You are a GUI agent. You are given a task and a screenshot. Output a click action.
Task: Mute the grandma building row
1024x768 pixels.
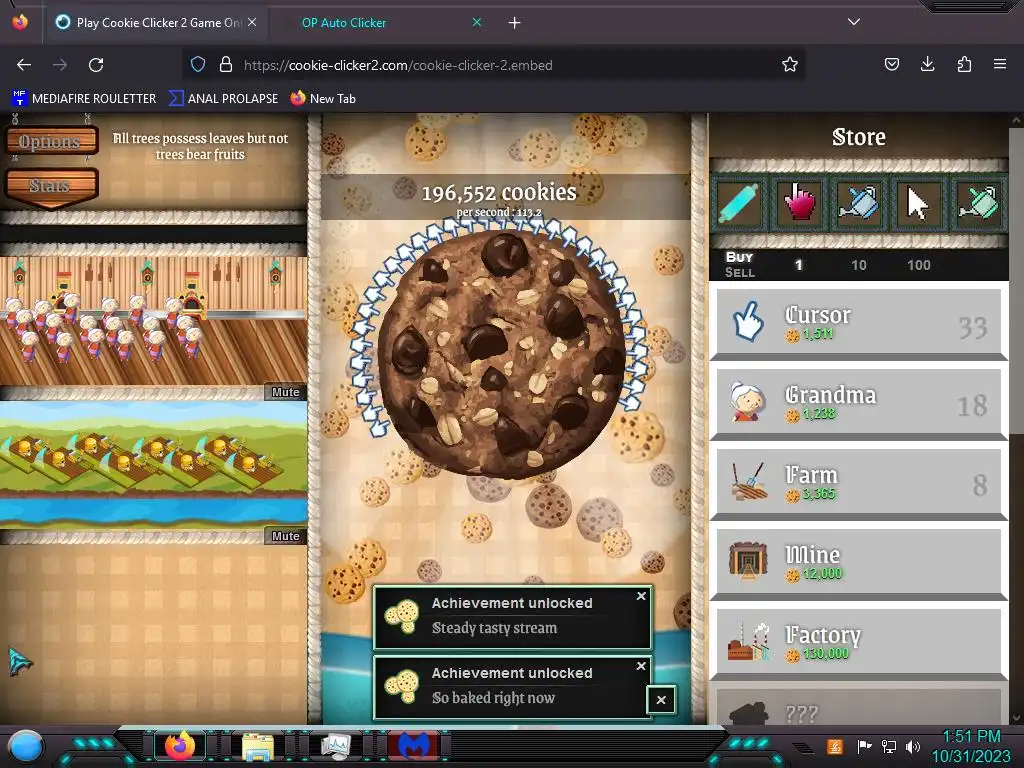[285, 392]
